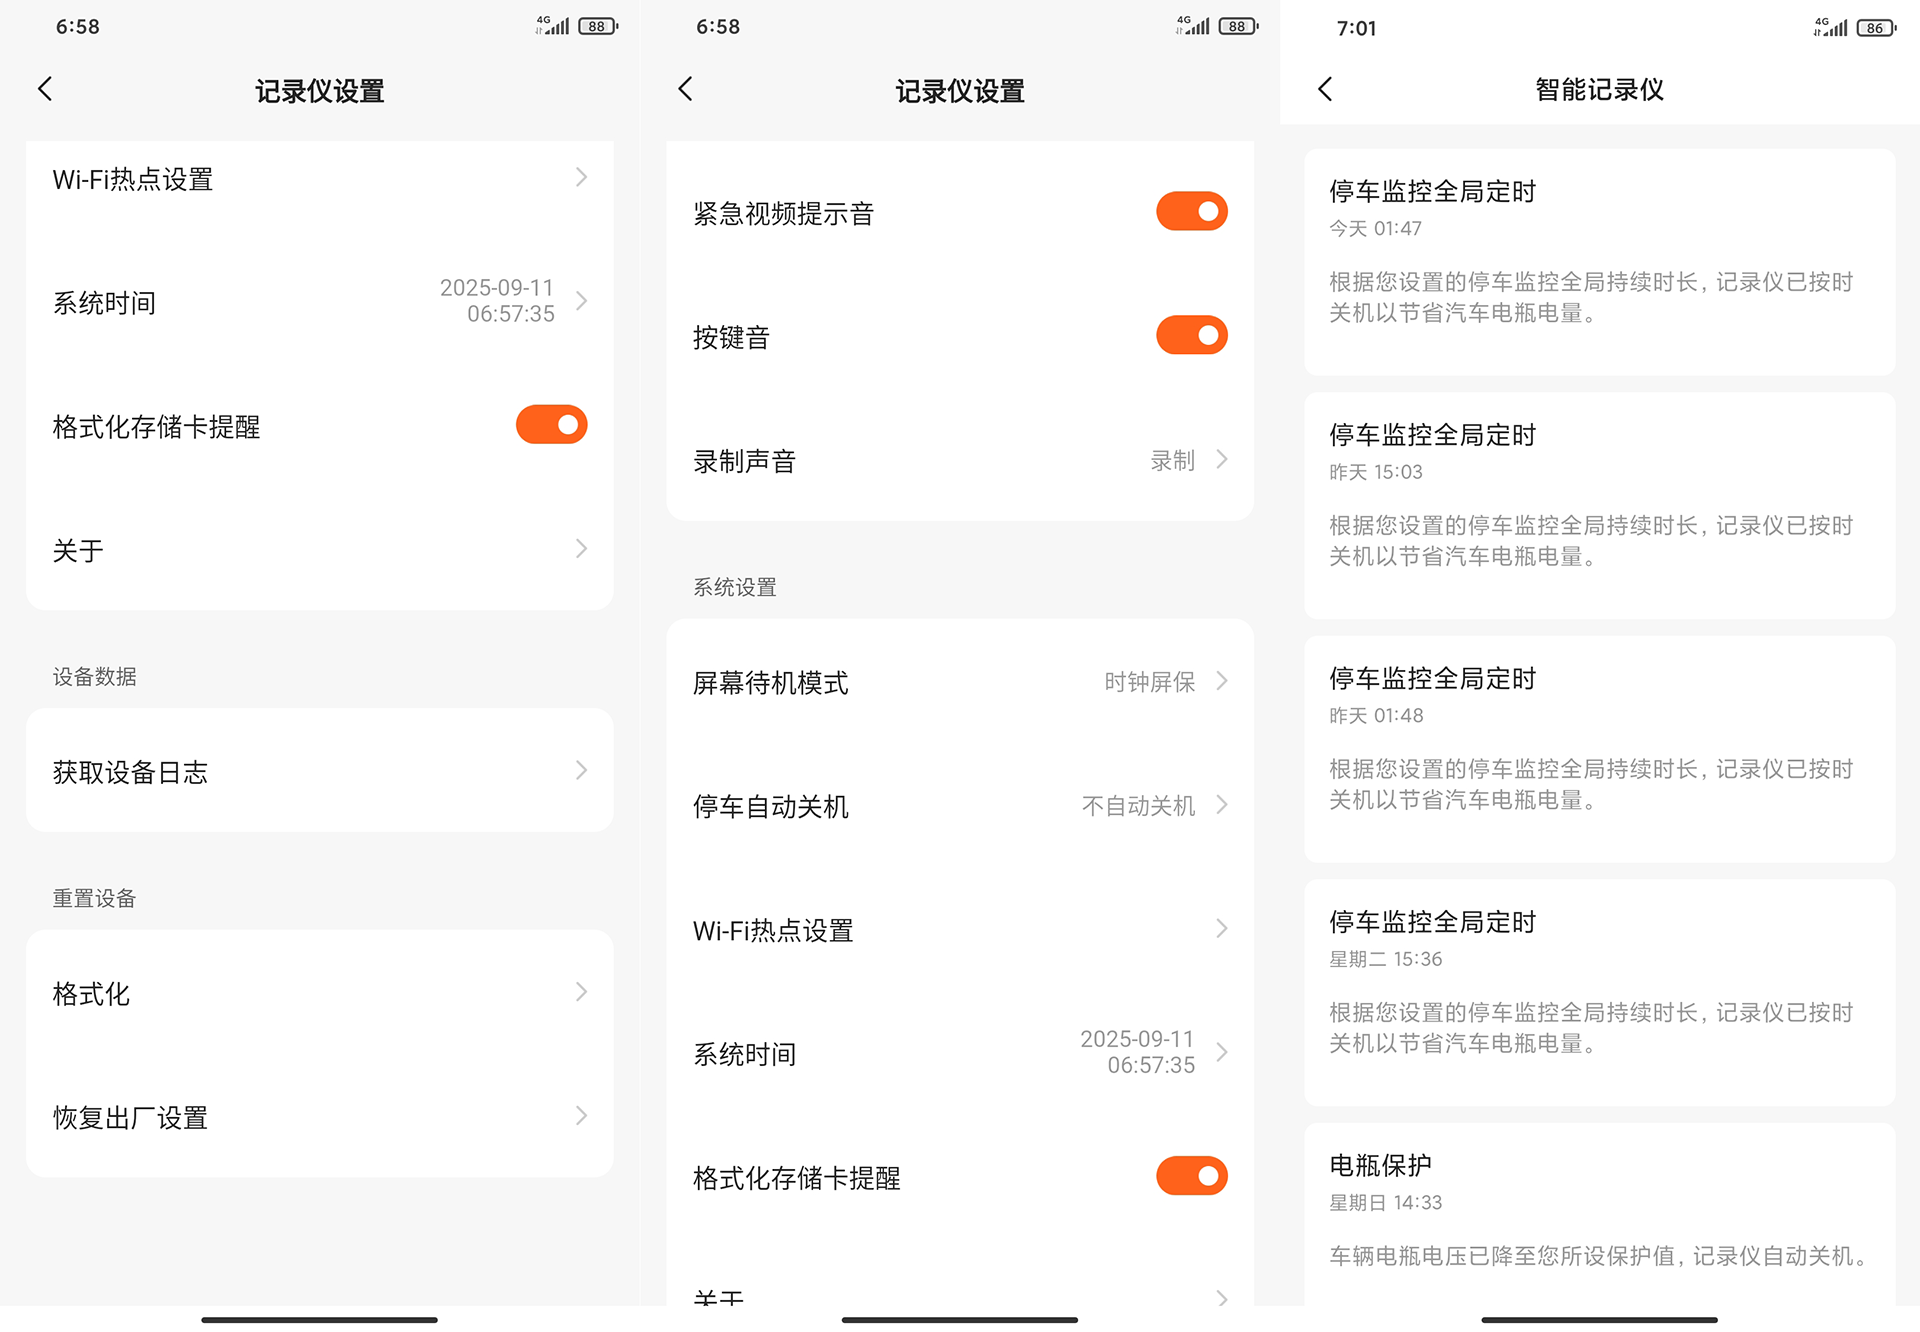Tap battery indicator showing 86
This screenshot has width=1920, height=1332.
(1875, 28)
